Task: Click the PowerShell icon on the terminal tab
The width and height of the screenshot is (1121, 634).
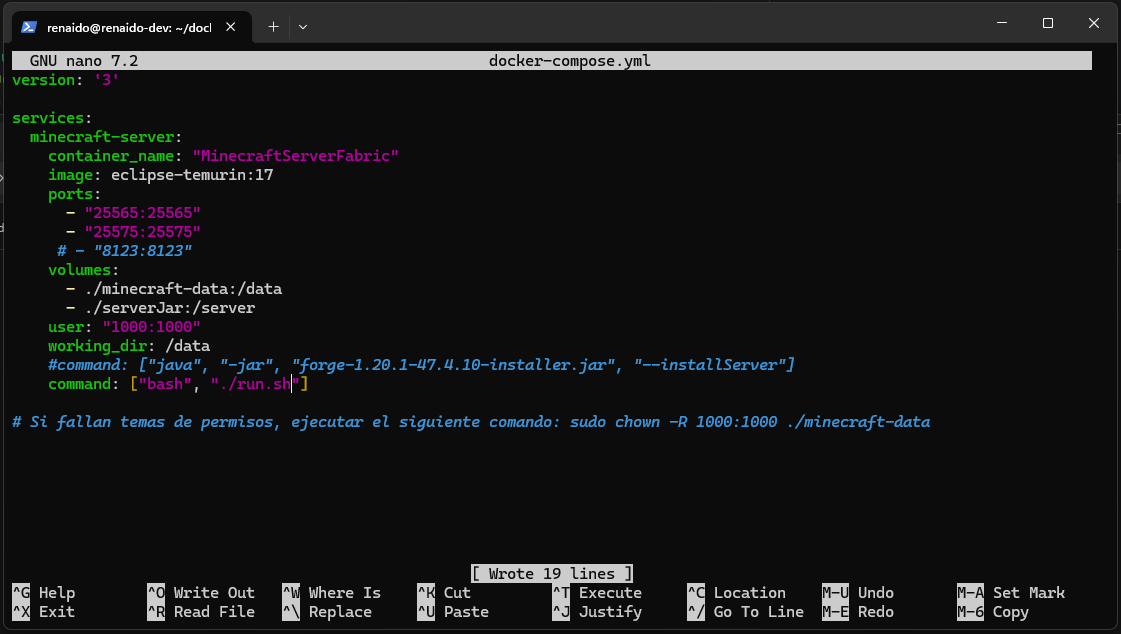Action: click(x=29, y=27)
